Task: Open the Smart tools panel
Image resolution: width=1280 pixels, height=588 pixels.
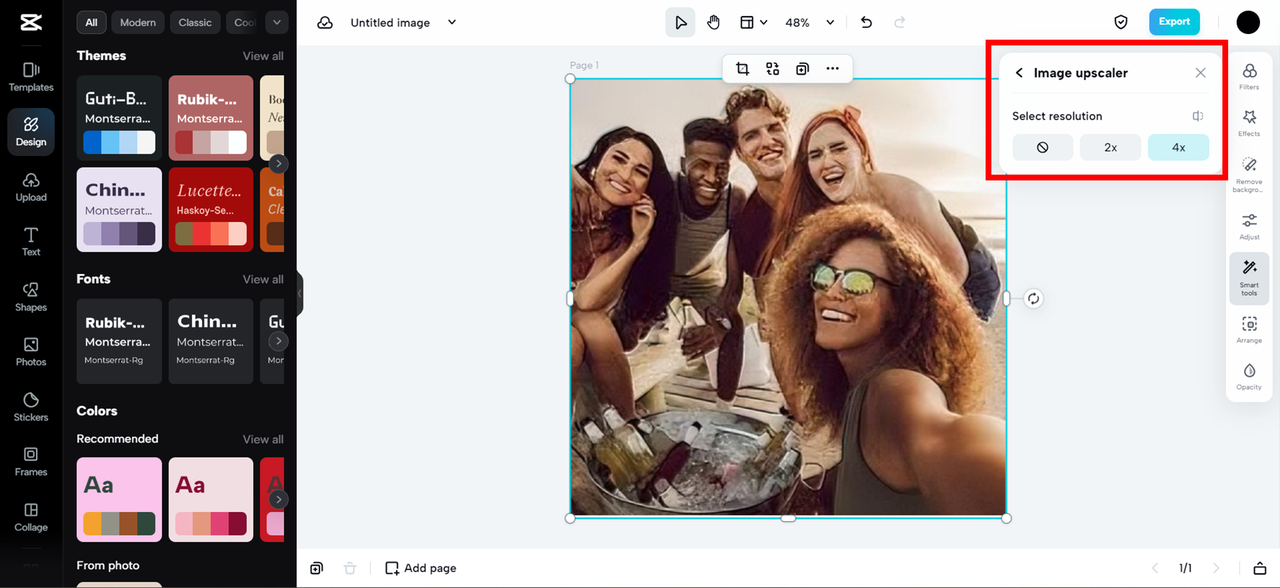Action: point(1249,277)
